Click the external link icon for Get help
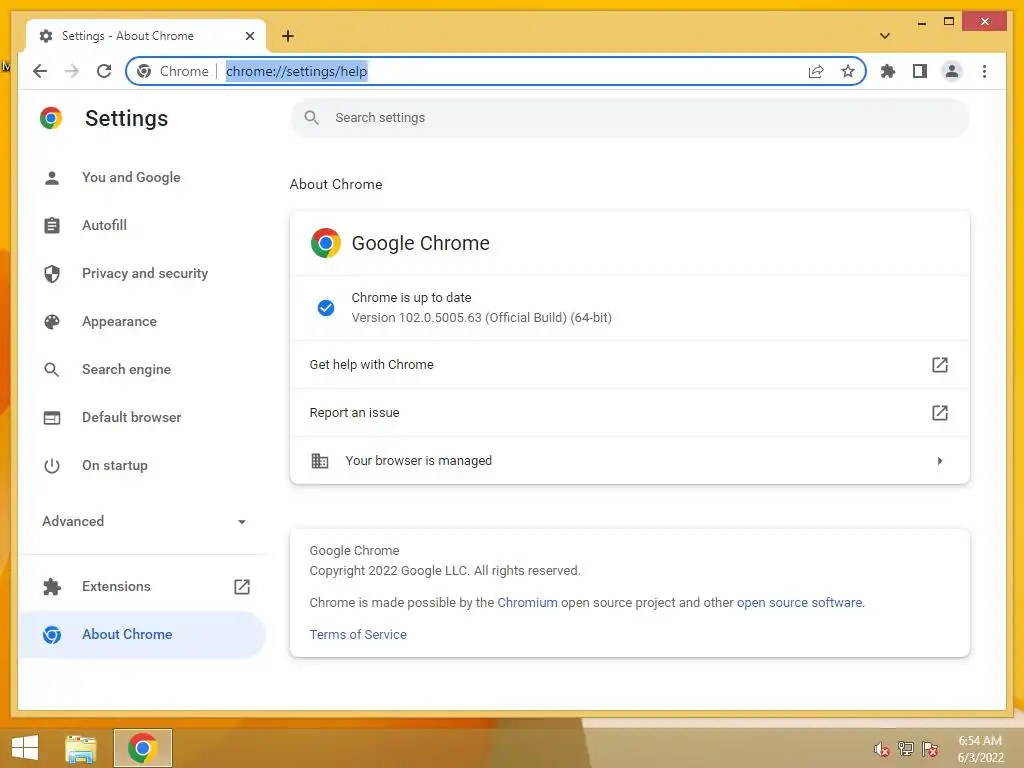The height and width of the screenshot is (768, 1024). (939, 364)
